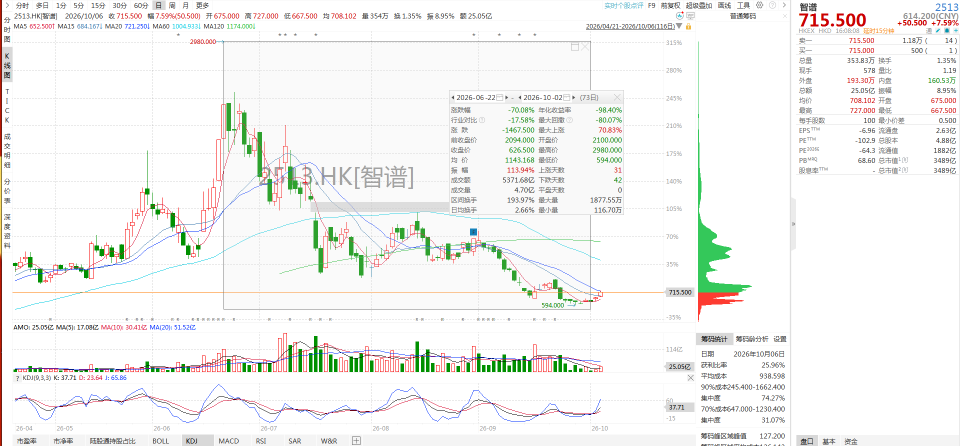Switch indicator to MACD
Viewport: 960px width, 446px height.
(x=229, y=440)
